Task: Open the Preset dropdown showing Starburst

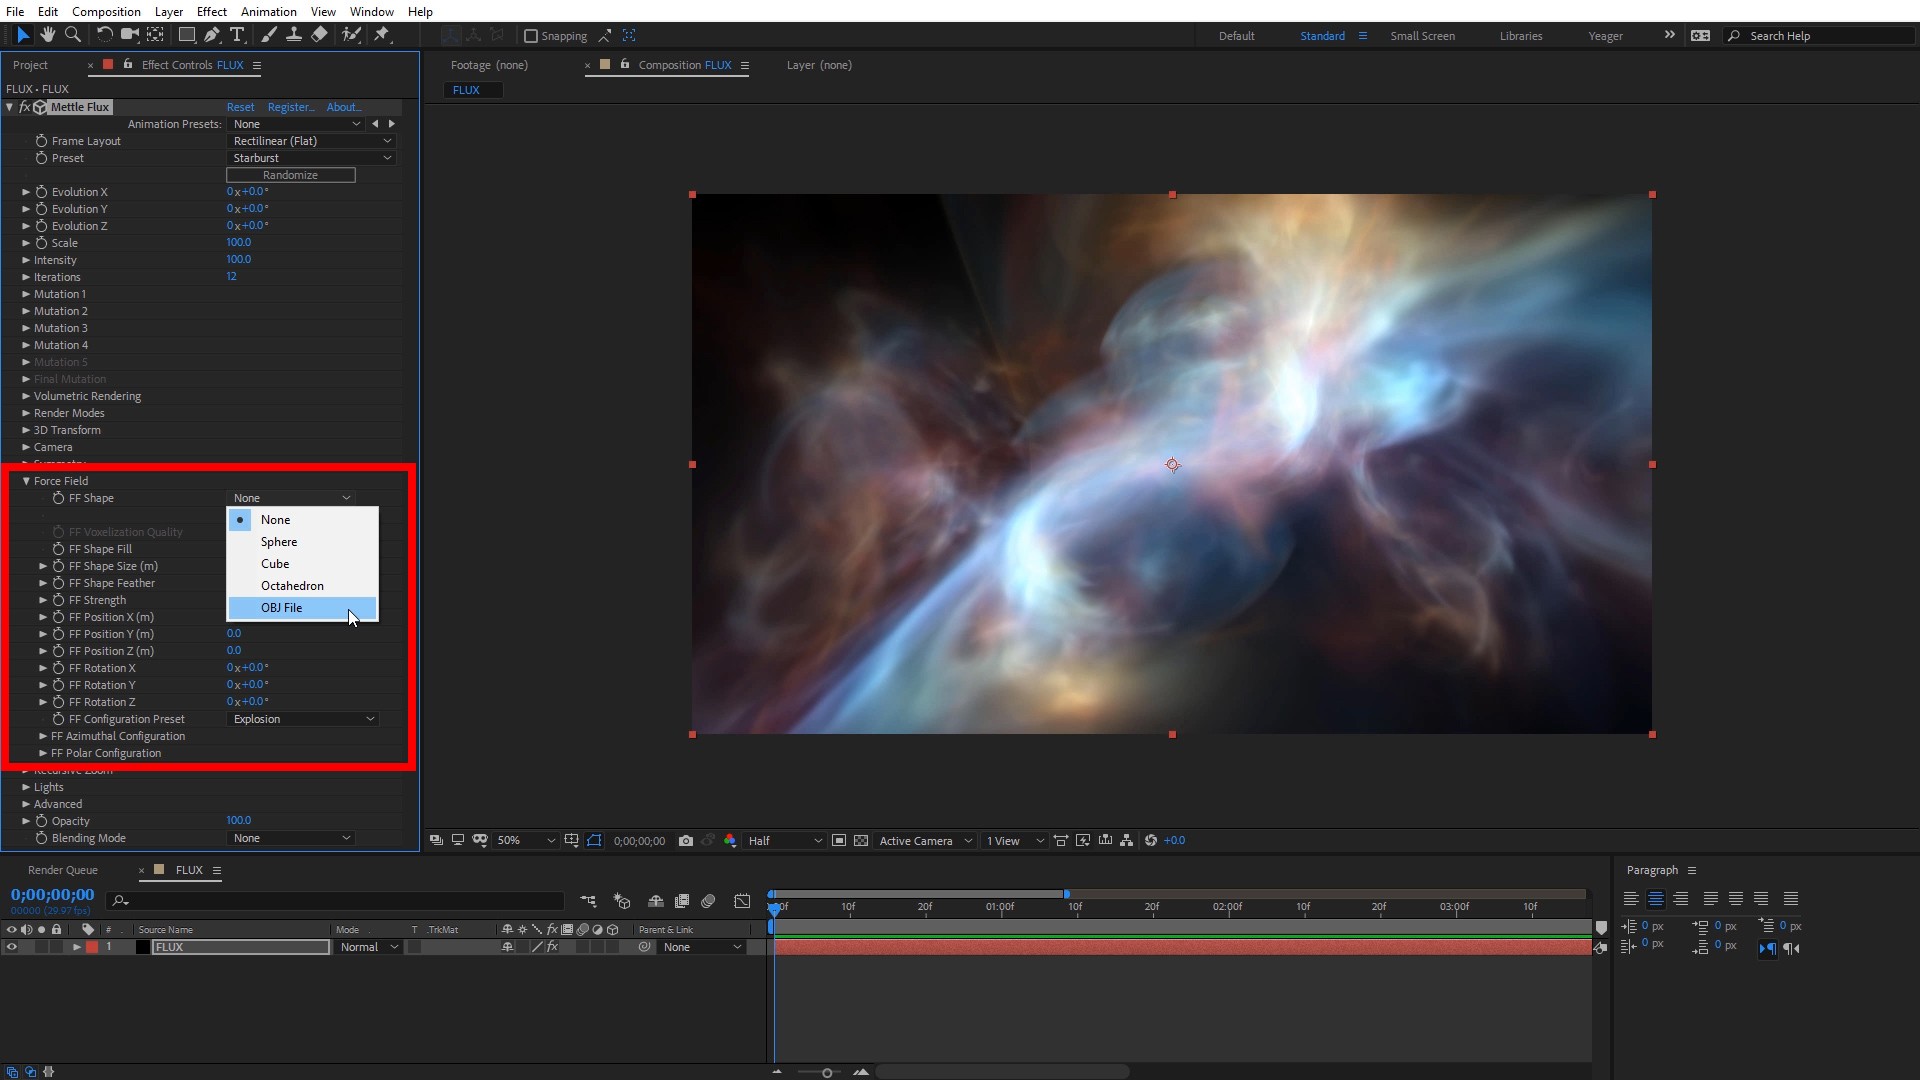Action: [310, 158]
